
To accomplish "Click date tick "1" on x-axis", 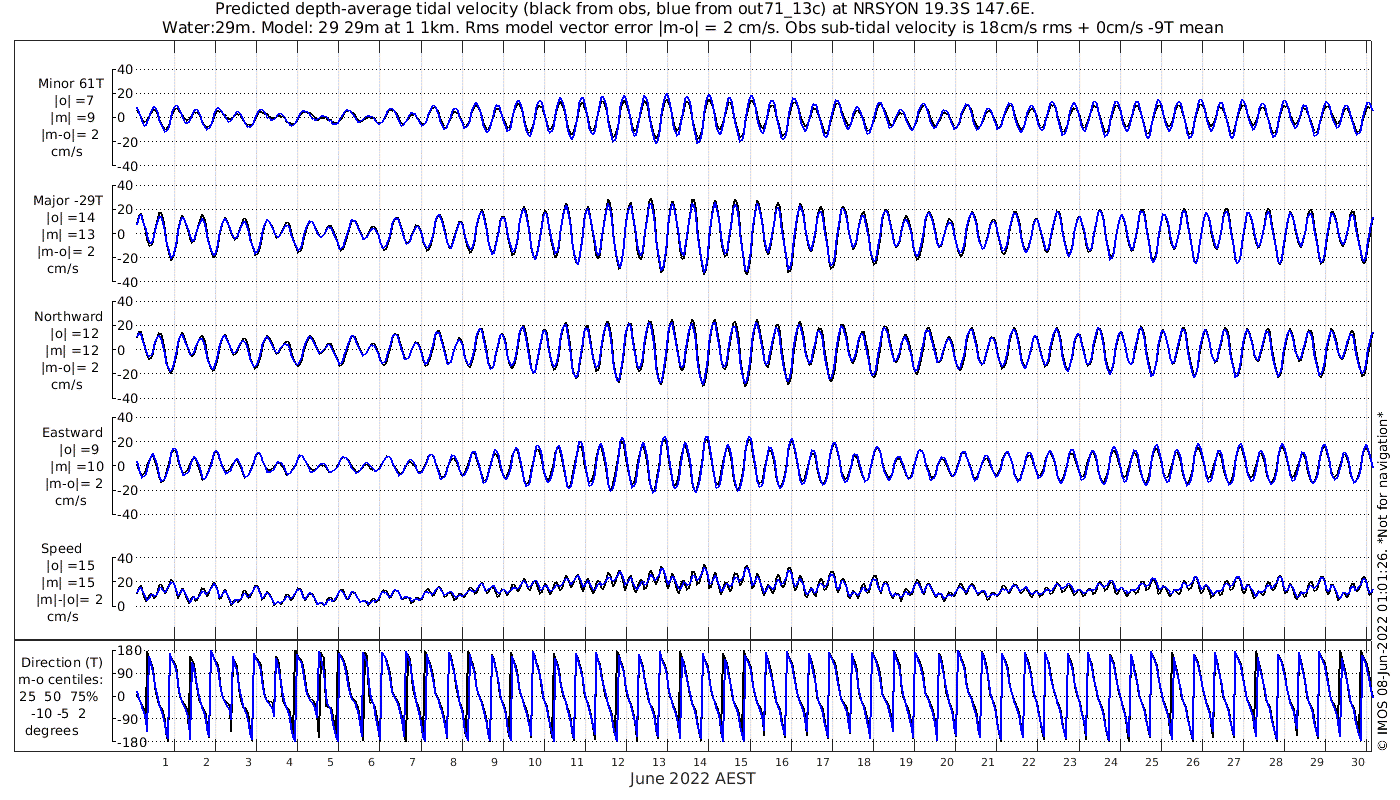I will click(x=166, y=762).
